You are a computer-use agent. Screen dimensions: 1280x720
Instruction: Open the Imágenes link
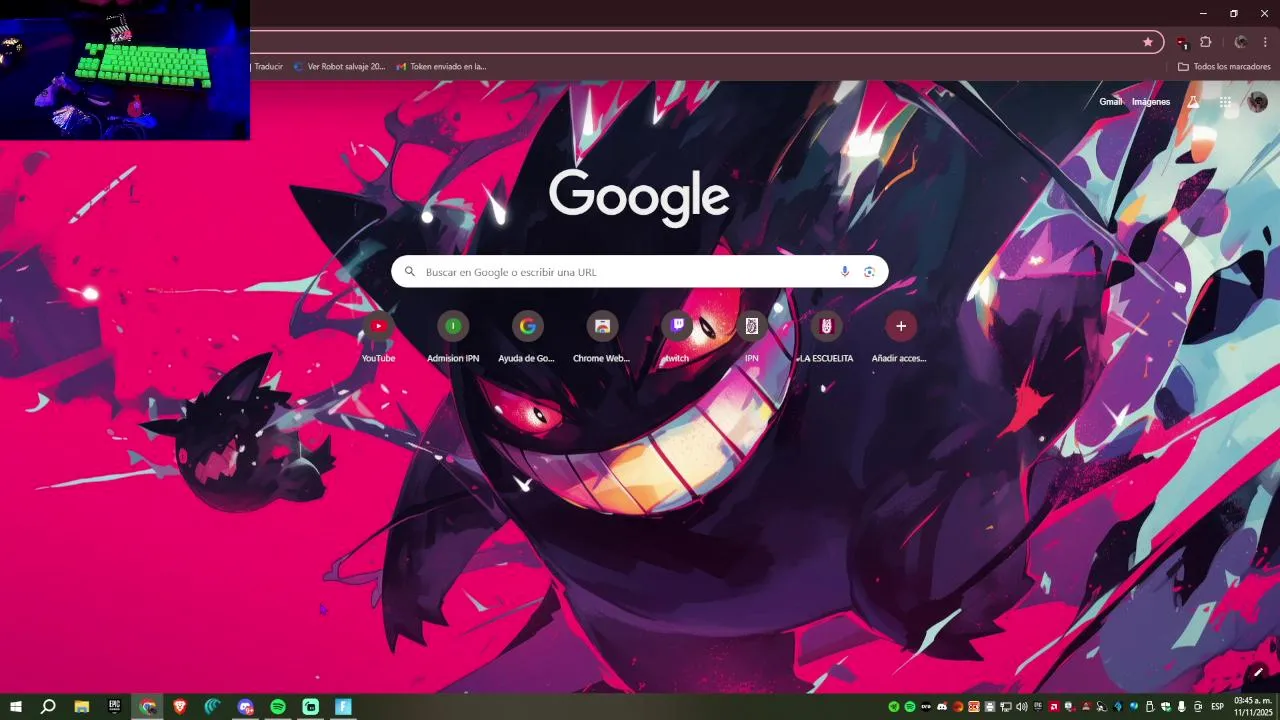click(1151, 102)
